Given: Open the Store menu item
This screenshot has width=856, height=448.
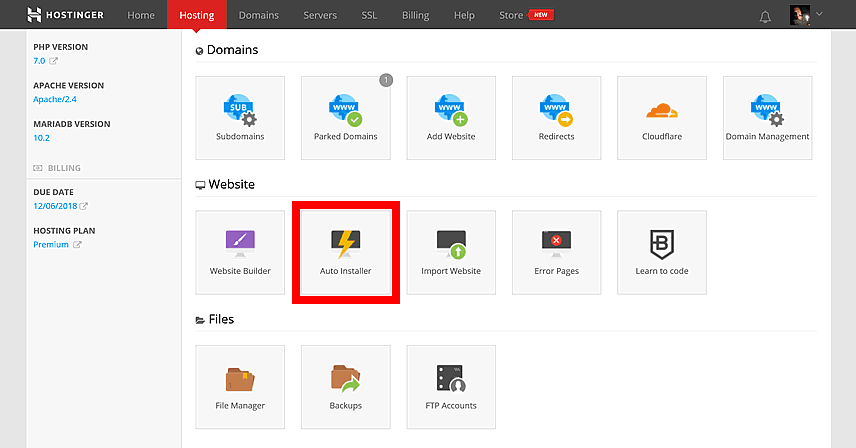Looking at the screenshot, I should click(511, 15).
